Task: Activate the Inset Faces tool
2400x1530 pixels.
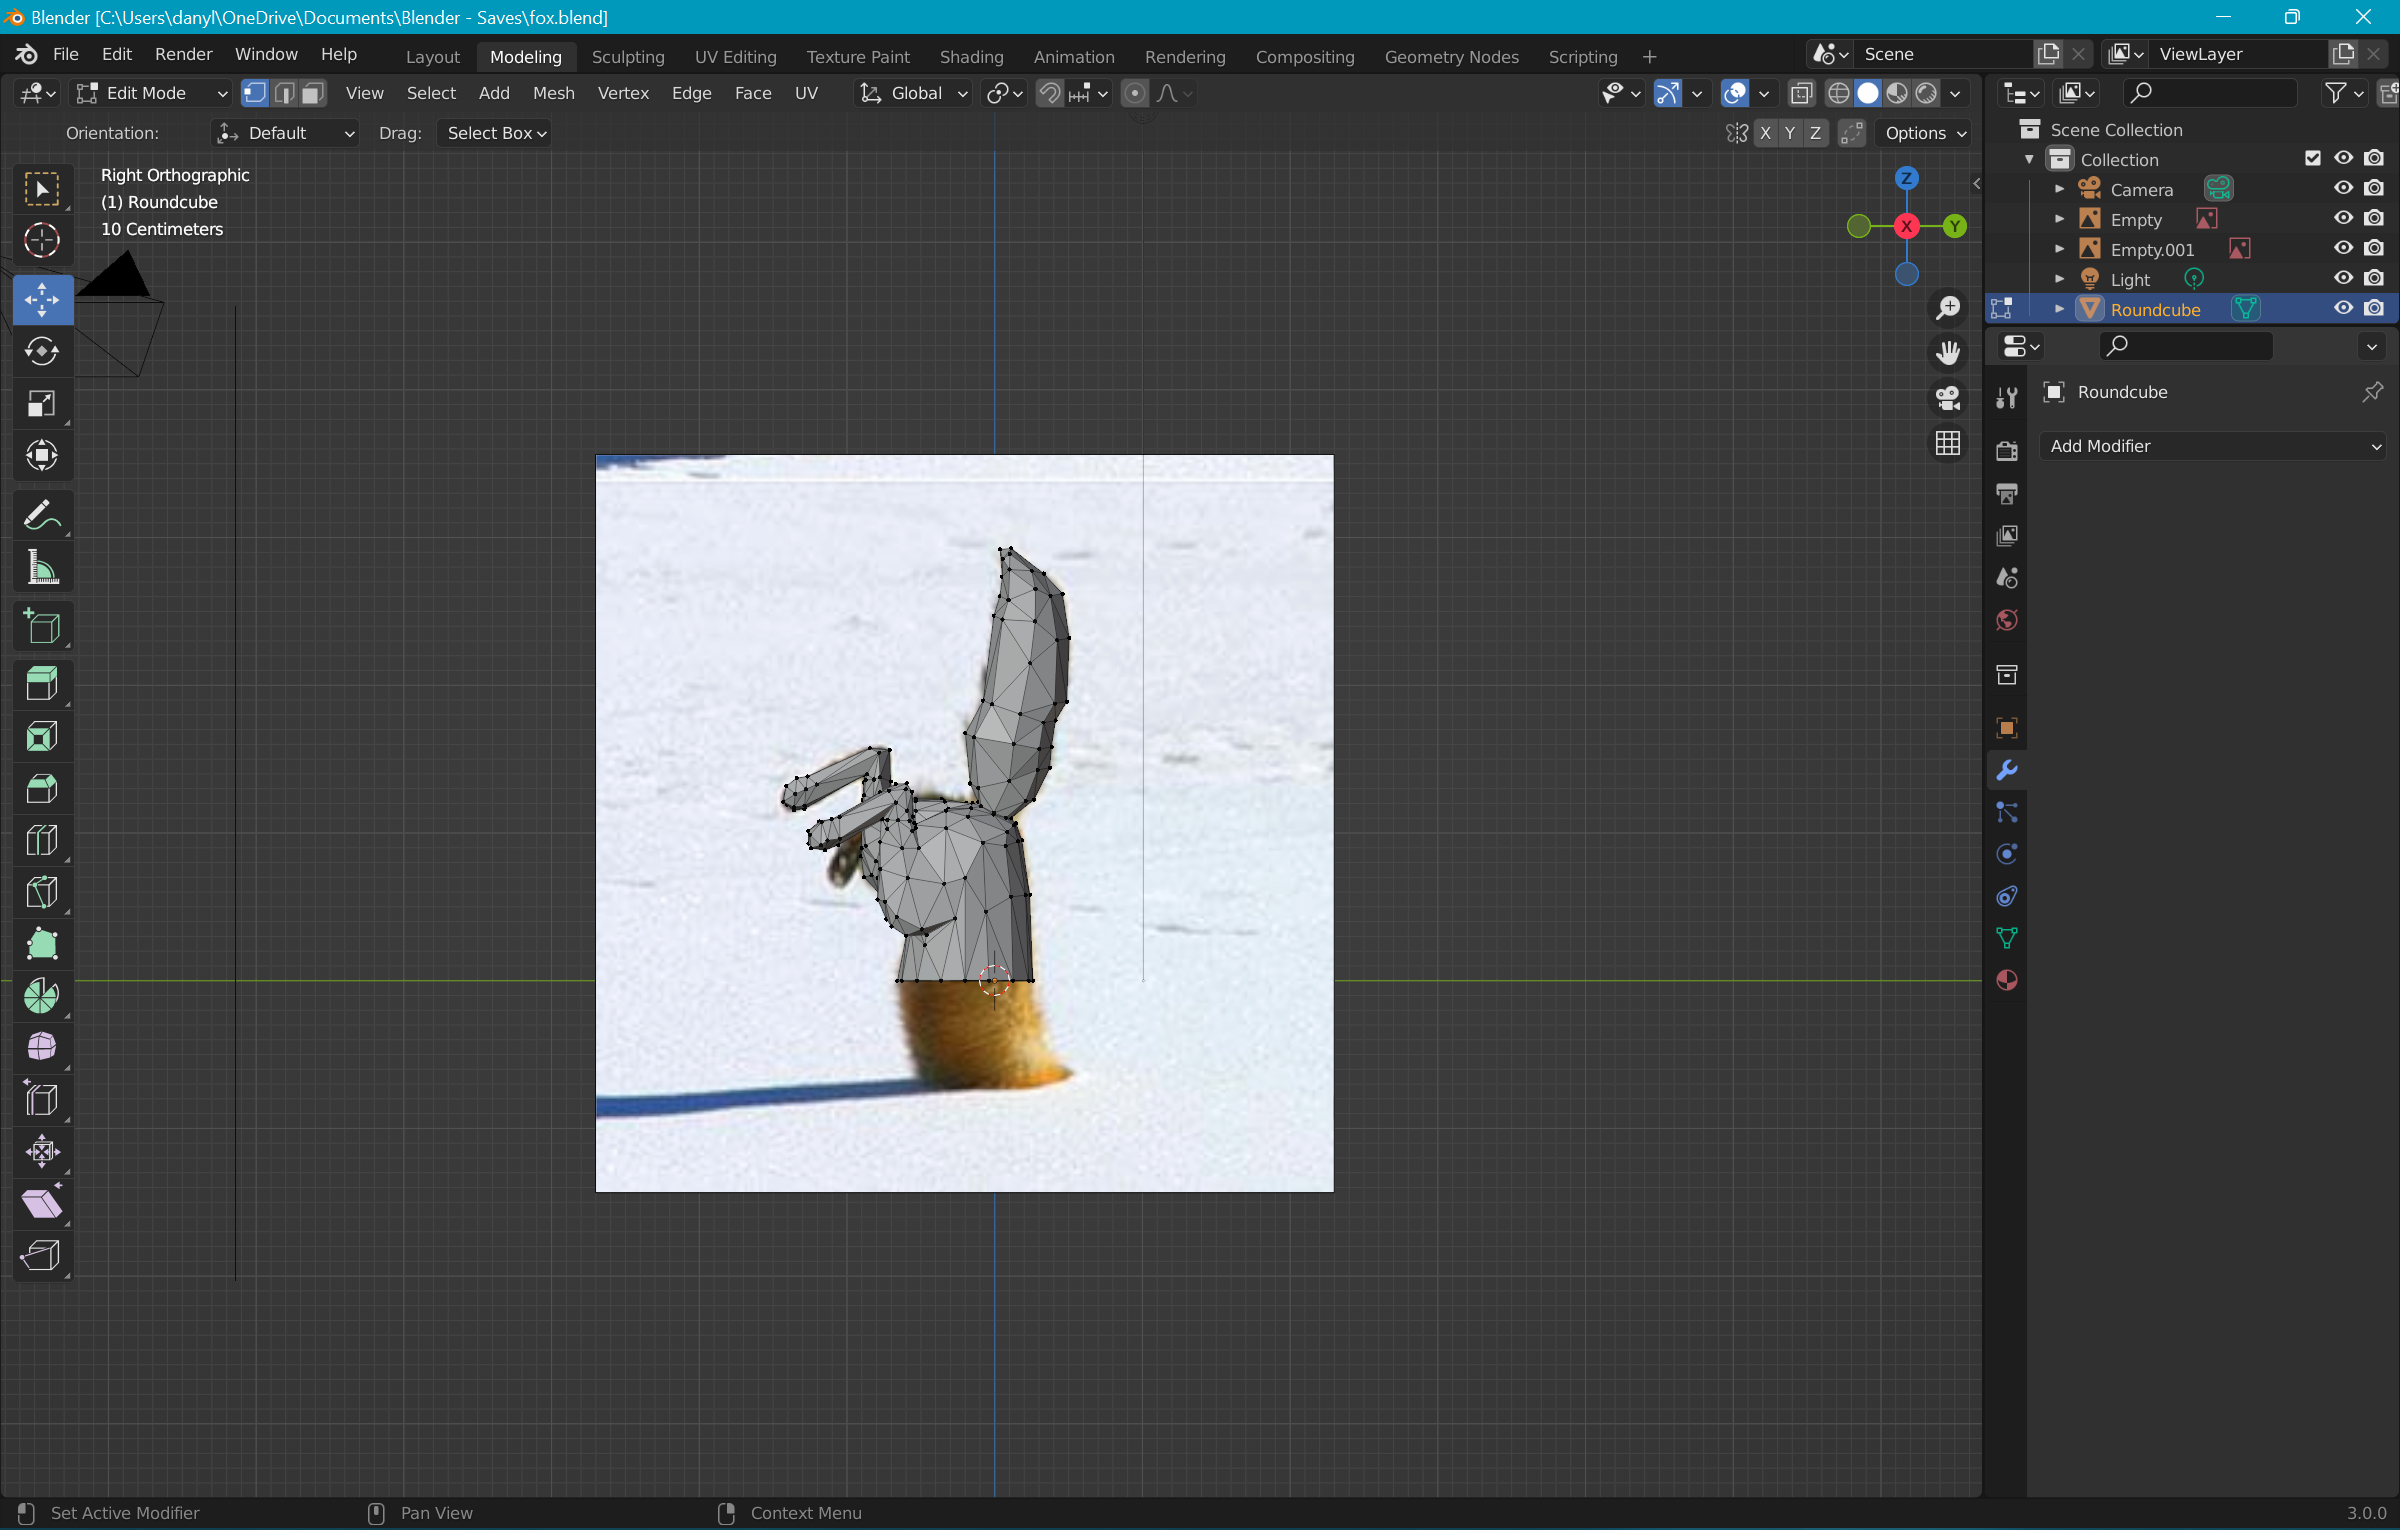Action: (42, 737)
